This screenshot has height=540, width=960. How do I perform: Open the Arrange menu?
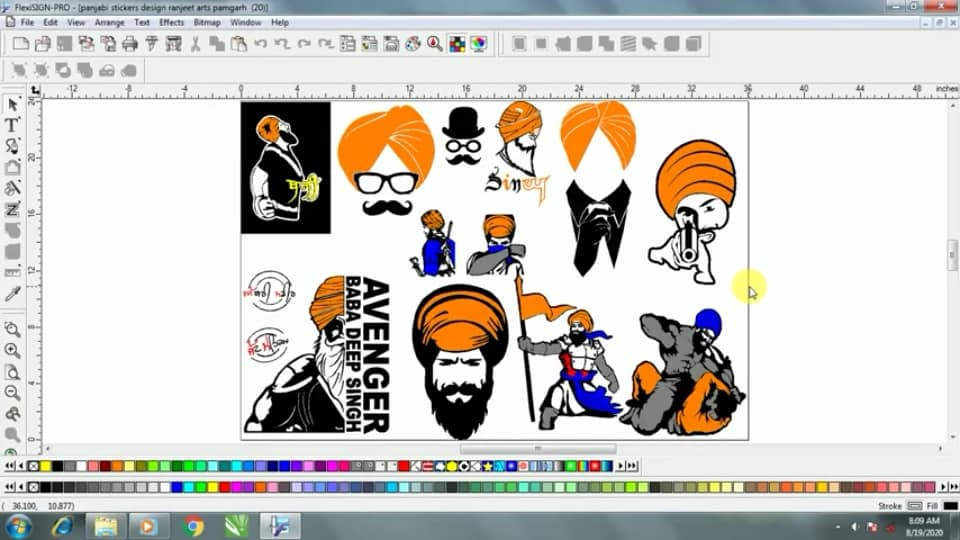click(110, 23)
